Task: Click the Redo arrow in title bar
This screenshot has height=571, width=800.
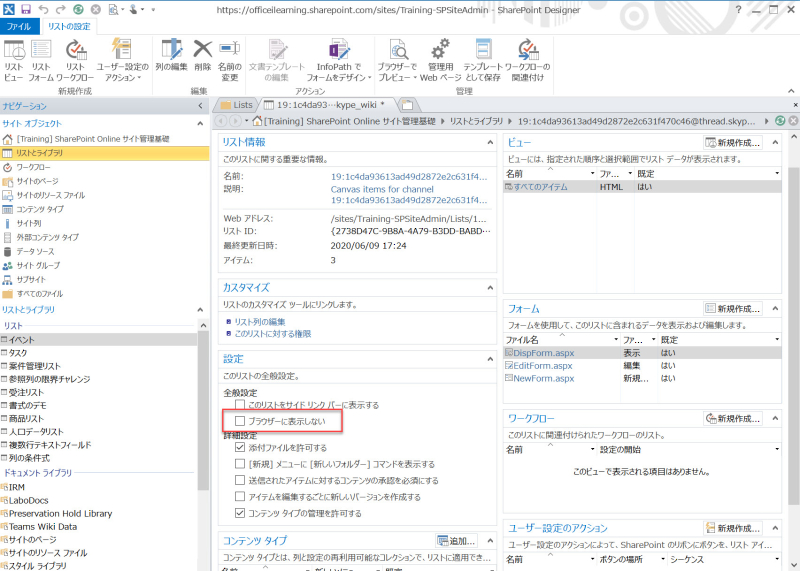Action: (x=61, y=9)
